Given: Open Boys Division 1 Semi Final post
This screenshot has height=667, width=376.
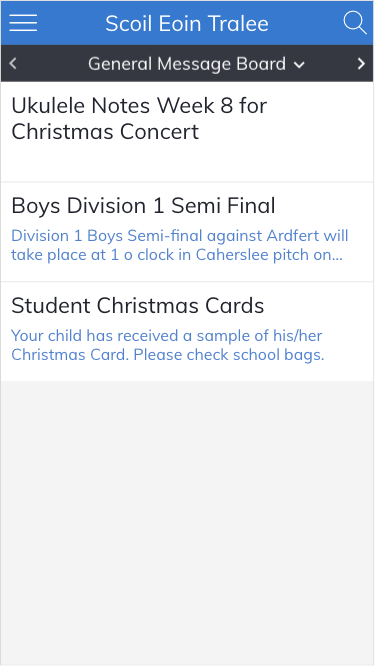Looking at the screenshot, I should 187,232.
